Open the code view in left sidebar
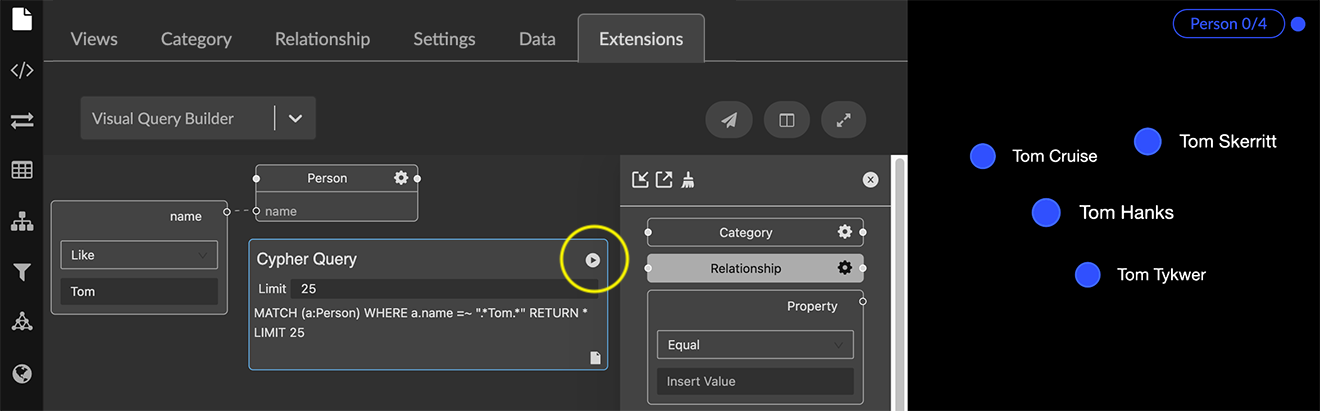 (x=22, y=70)
